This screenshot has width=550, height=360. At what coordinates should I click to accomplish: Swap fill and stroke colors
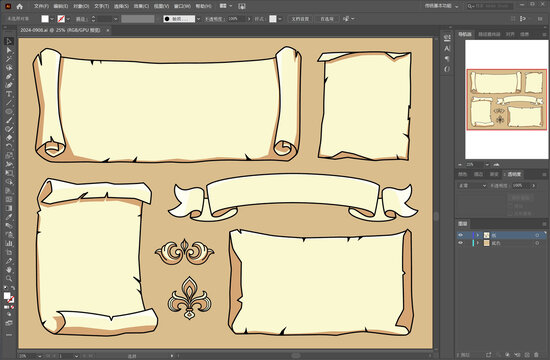coord(13,288)
